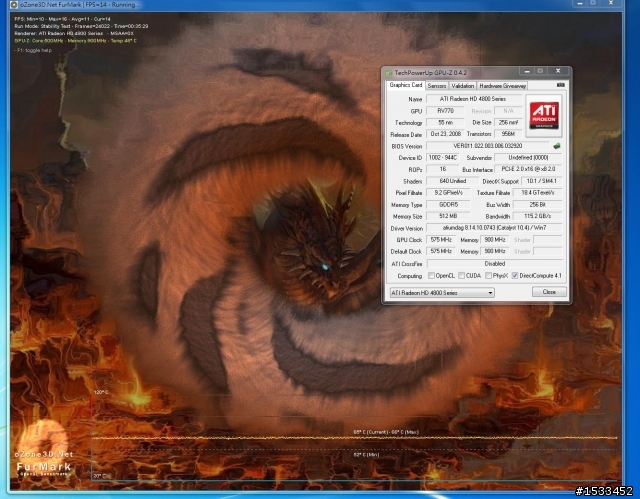Click the Technology field showing 55 nm
This screenshot has width=640, height=499.
(x=445, y=122)
